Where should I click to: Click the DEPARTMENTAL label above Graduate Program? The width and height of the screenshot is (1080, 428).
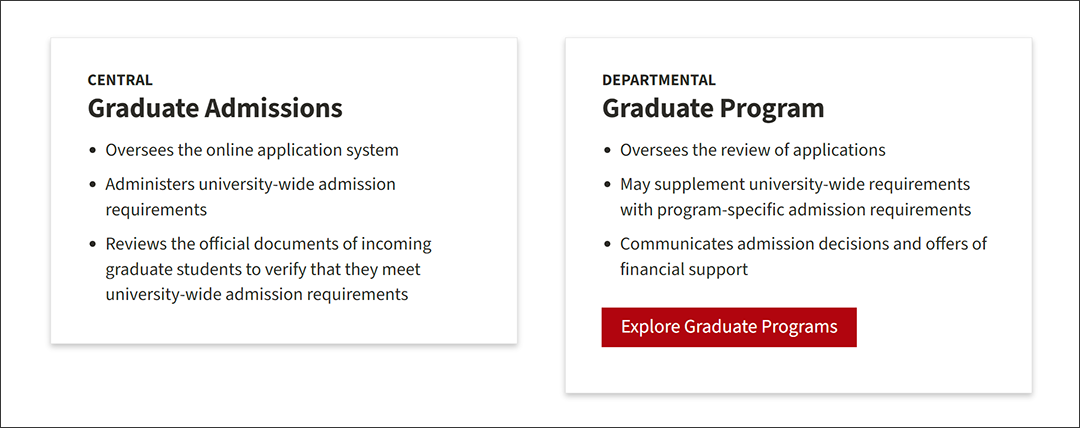coord(658,80)
